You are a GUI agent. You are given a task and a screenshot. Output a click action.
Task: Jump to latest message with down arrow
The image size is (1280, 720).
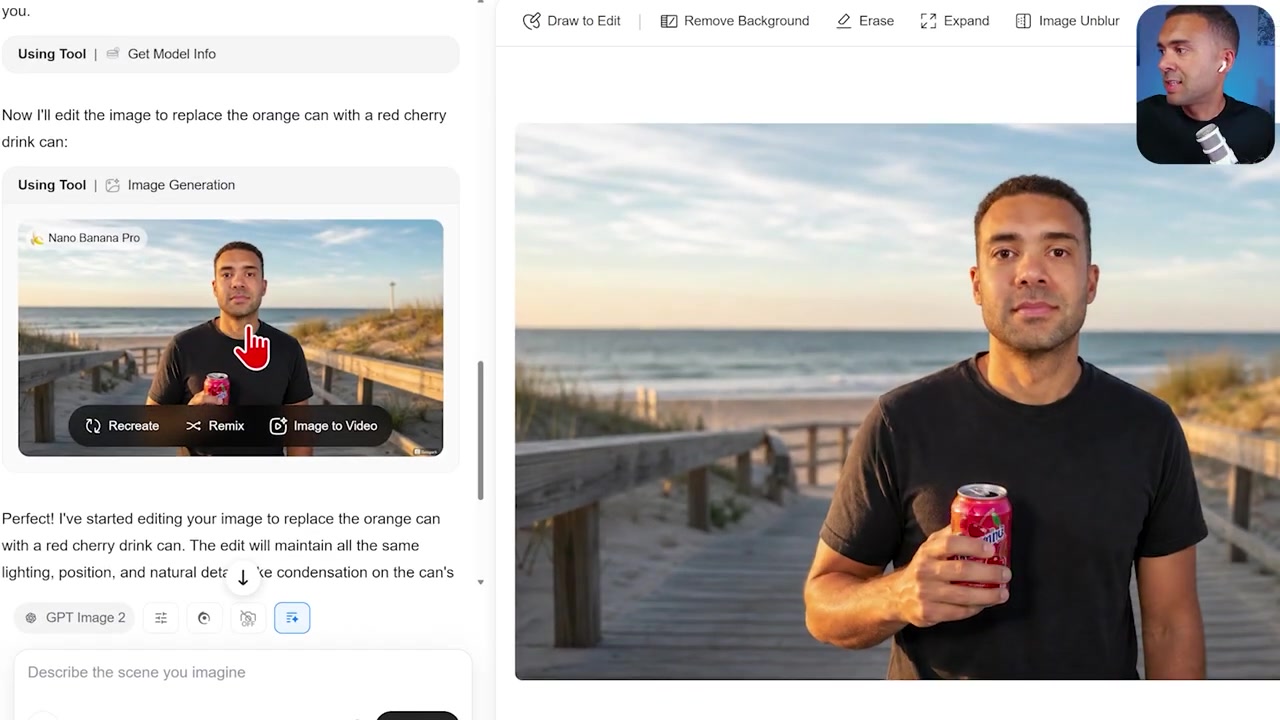coord(242,577)
